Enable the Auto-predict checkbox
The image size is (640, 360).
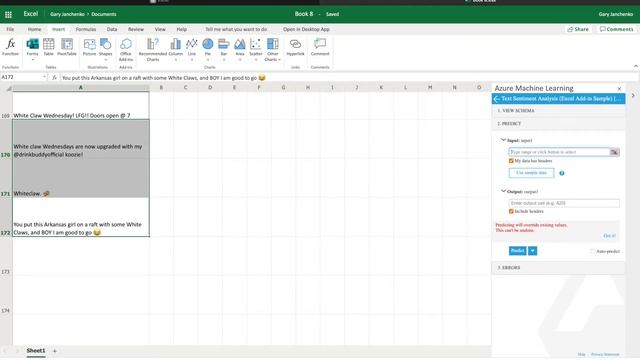[593, 251]
